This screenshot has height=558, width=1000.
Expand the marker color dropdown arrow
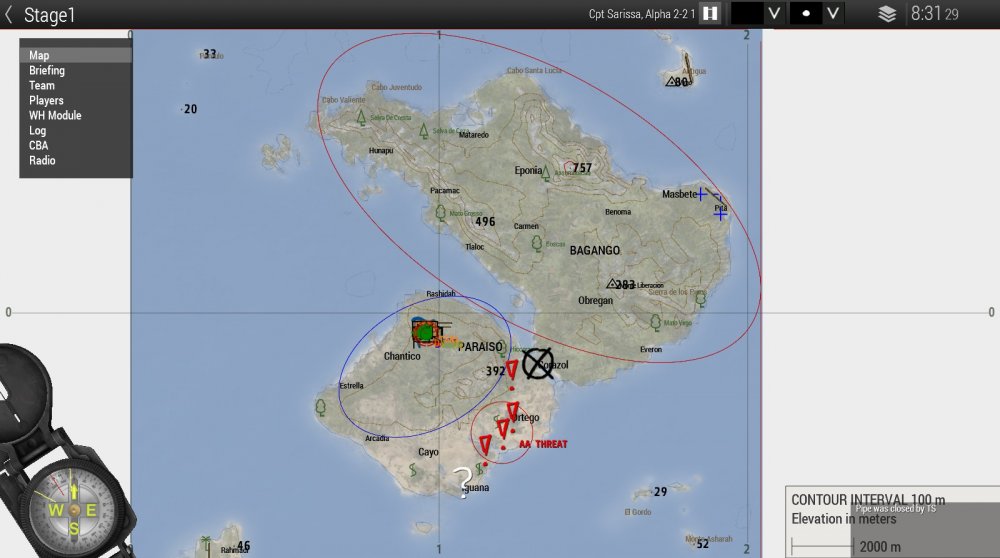[x=773, y=14]
